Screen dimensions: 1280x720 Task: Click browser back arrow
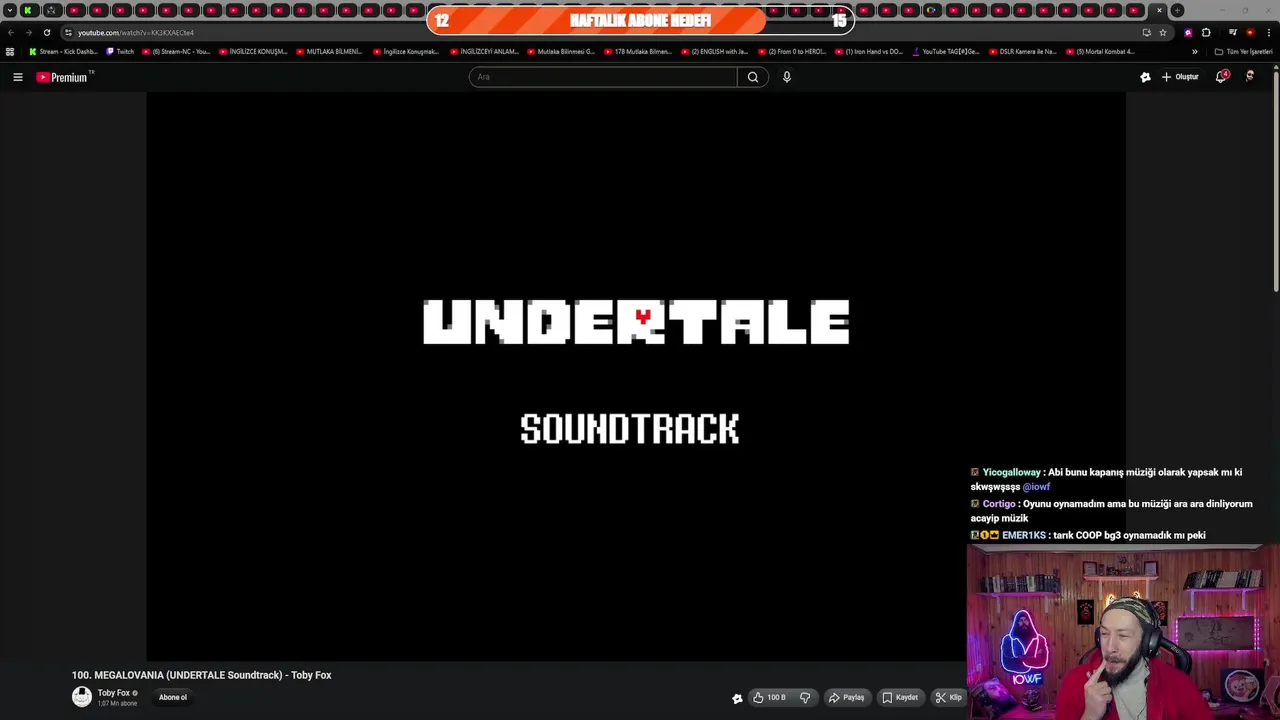point(11,32)
